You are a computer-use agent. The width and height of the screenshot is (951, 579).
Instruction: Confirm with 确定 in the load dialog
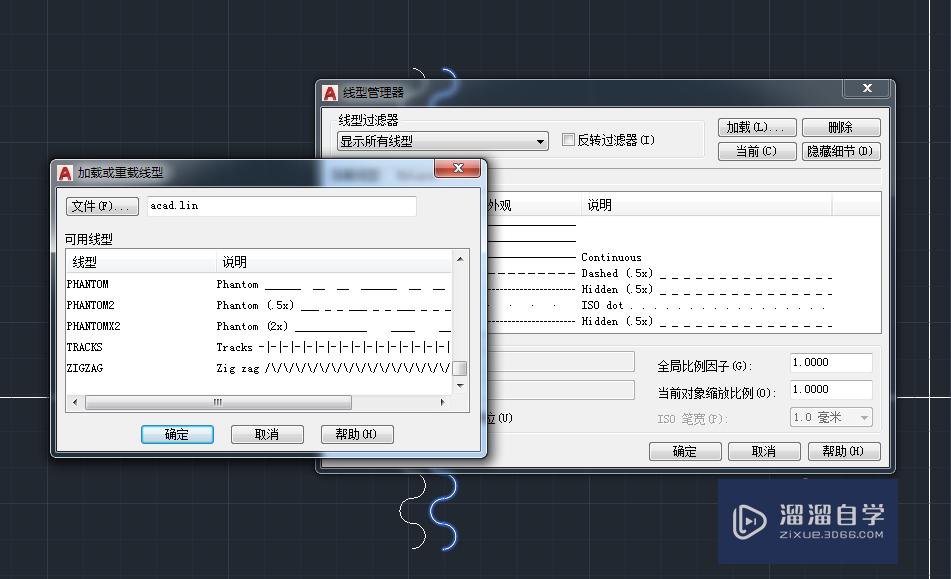177,434
